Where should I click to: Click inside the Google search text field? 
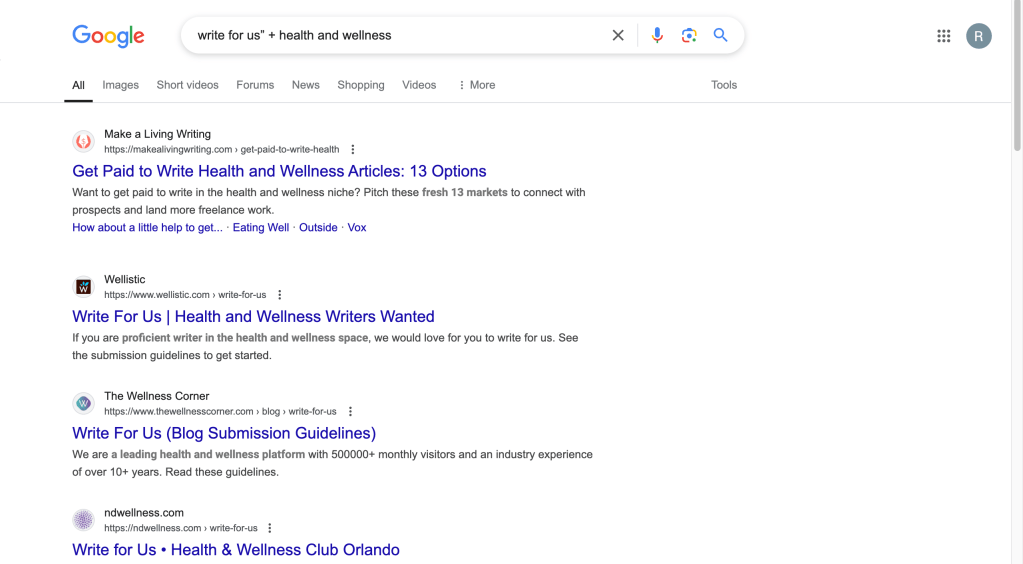(x=400, y=36)
